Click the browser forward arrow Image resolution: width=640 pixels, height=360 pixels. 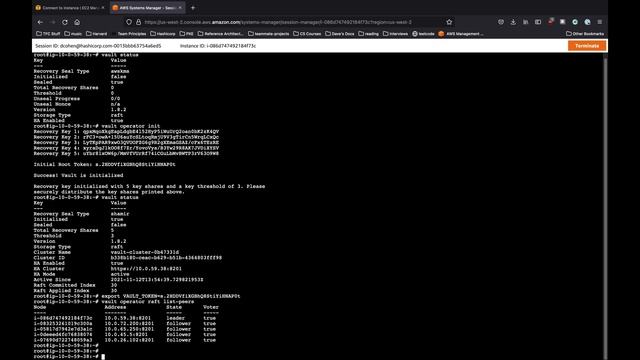[x=53, y=22]
